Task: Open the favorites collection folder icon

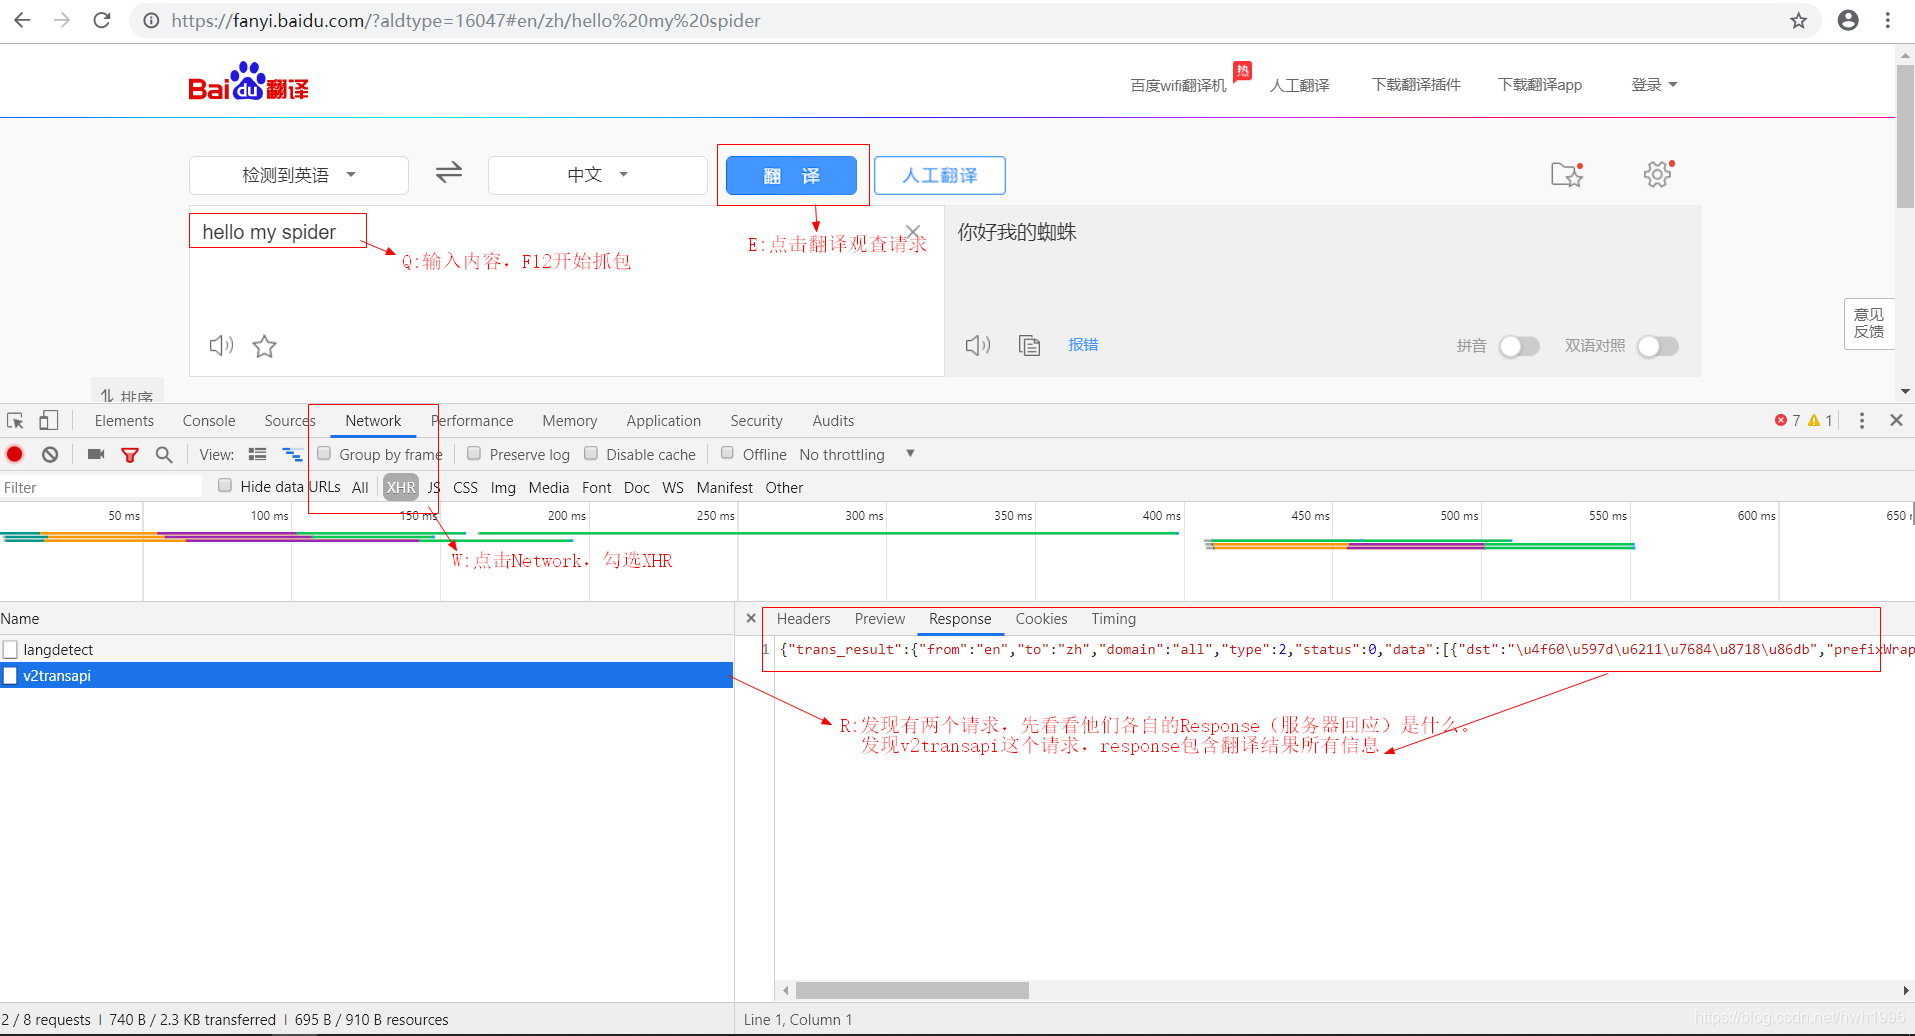Action: coord(1567,174)
